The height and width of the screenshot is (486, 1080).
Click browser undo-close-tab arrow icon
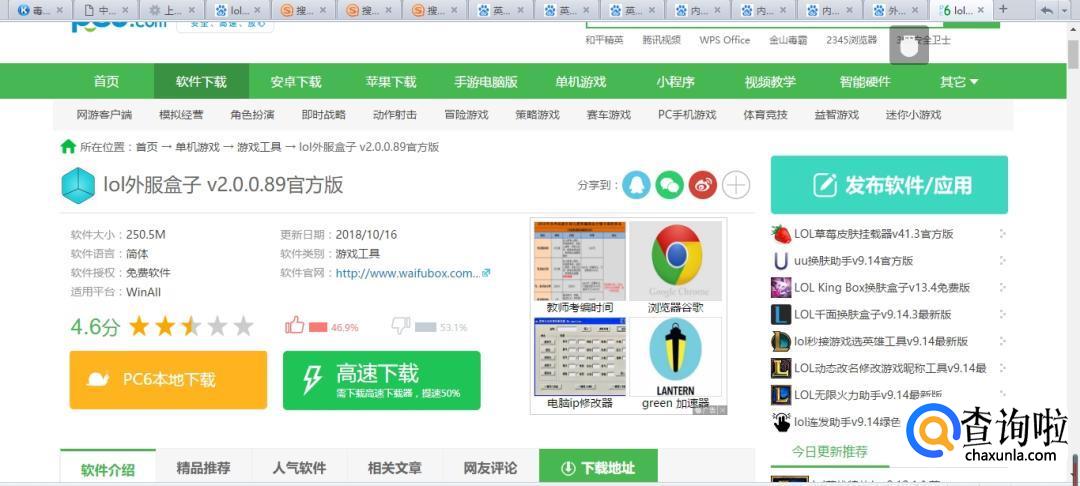pos(1047,10)
